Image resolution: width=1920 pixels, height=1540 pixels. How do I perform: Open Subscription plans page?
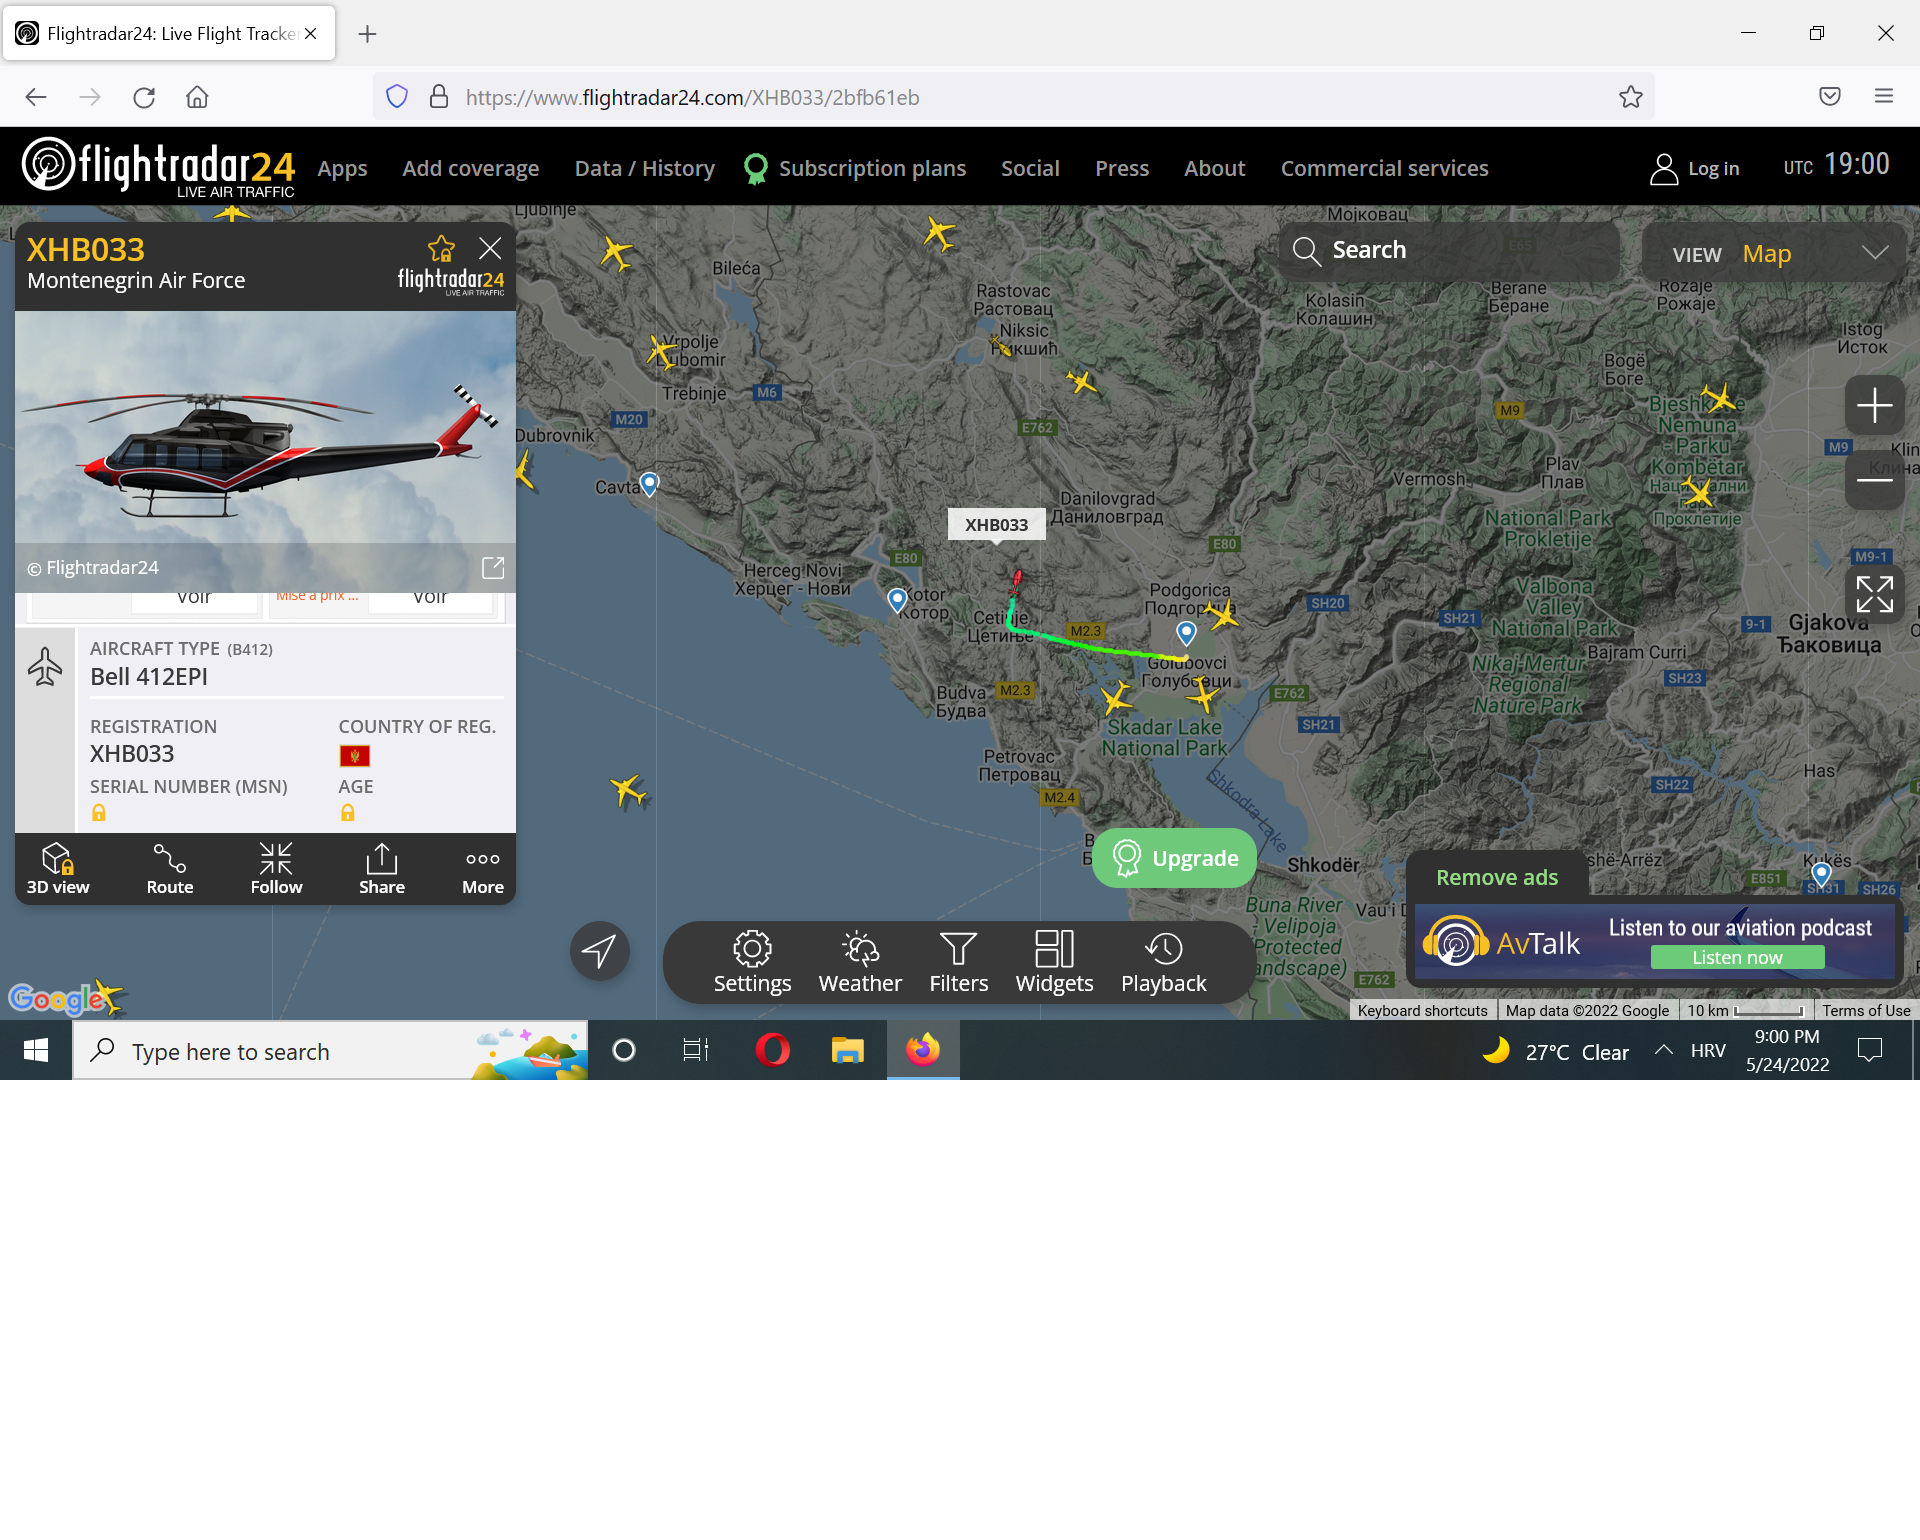[856, 168]
